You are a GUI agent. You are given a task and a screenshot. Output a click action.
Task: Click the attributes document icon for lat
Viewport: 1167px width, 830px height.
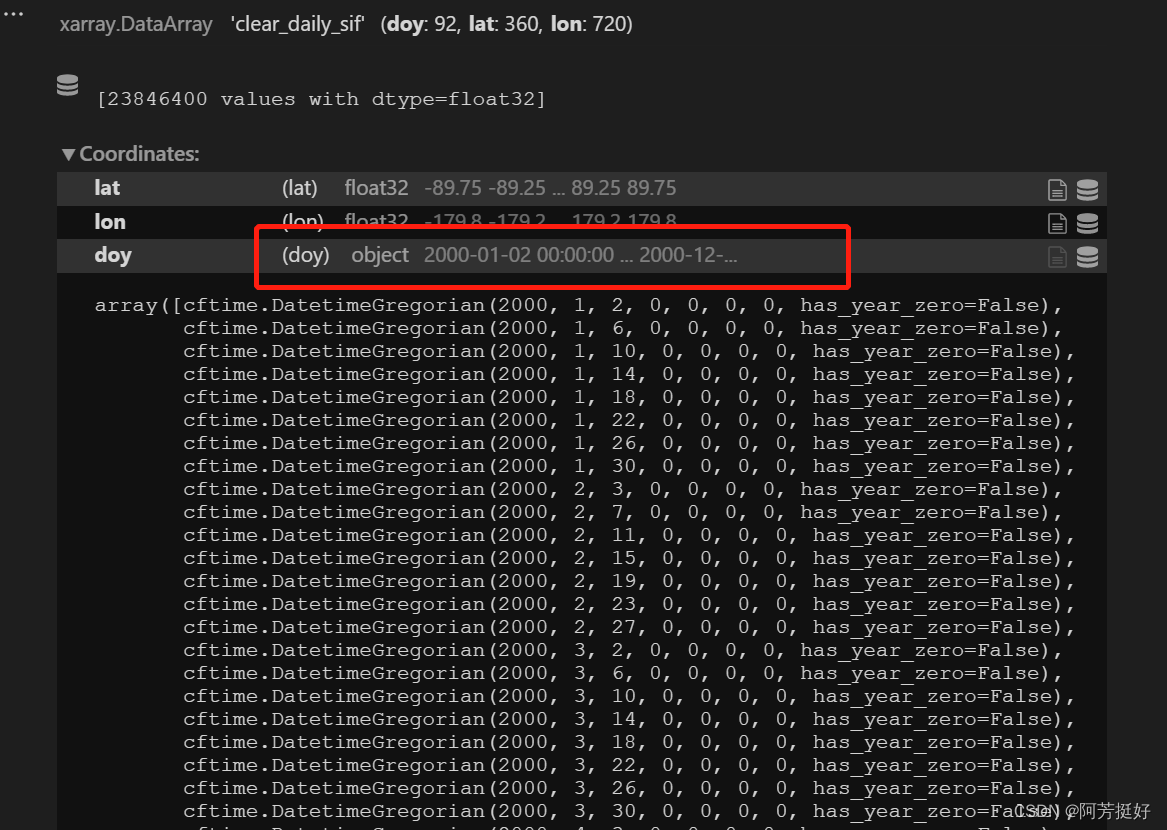(1057, 188)
